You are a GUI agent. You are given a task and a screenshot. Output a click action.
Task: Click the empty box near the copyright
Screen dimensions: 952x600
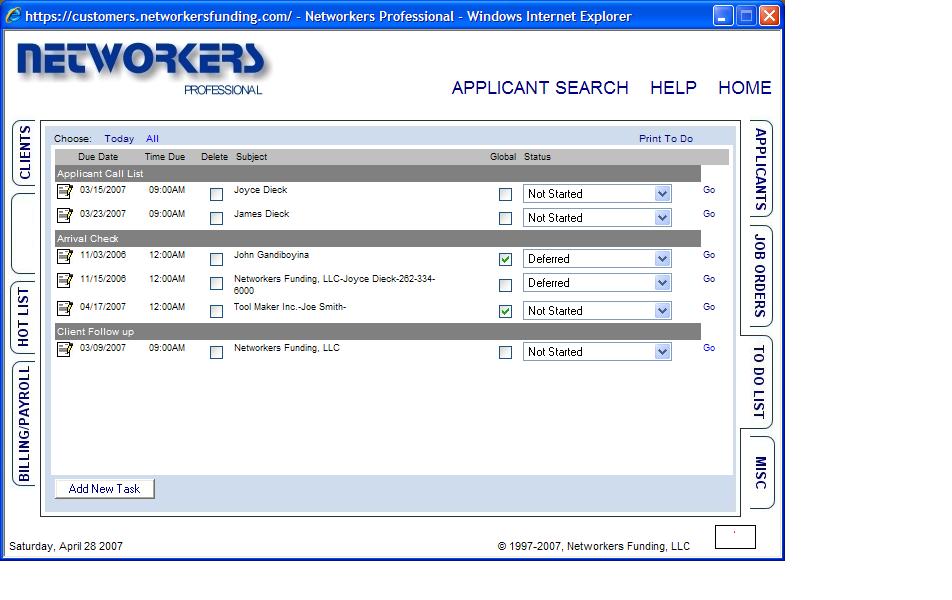[735, 537]
